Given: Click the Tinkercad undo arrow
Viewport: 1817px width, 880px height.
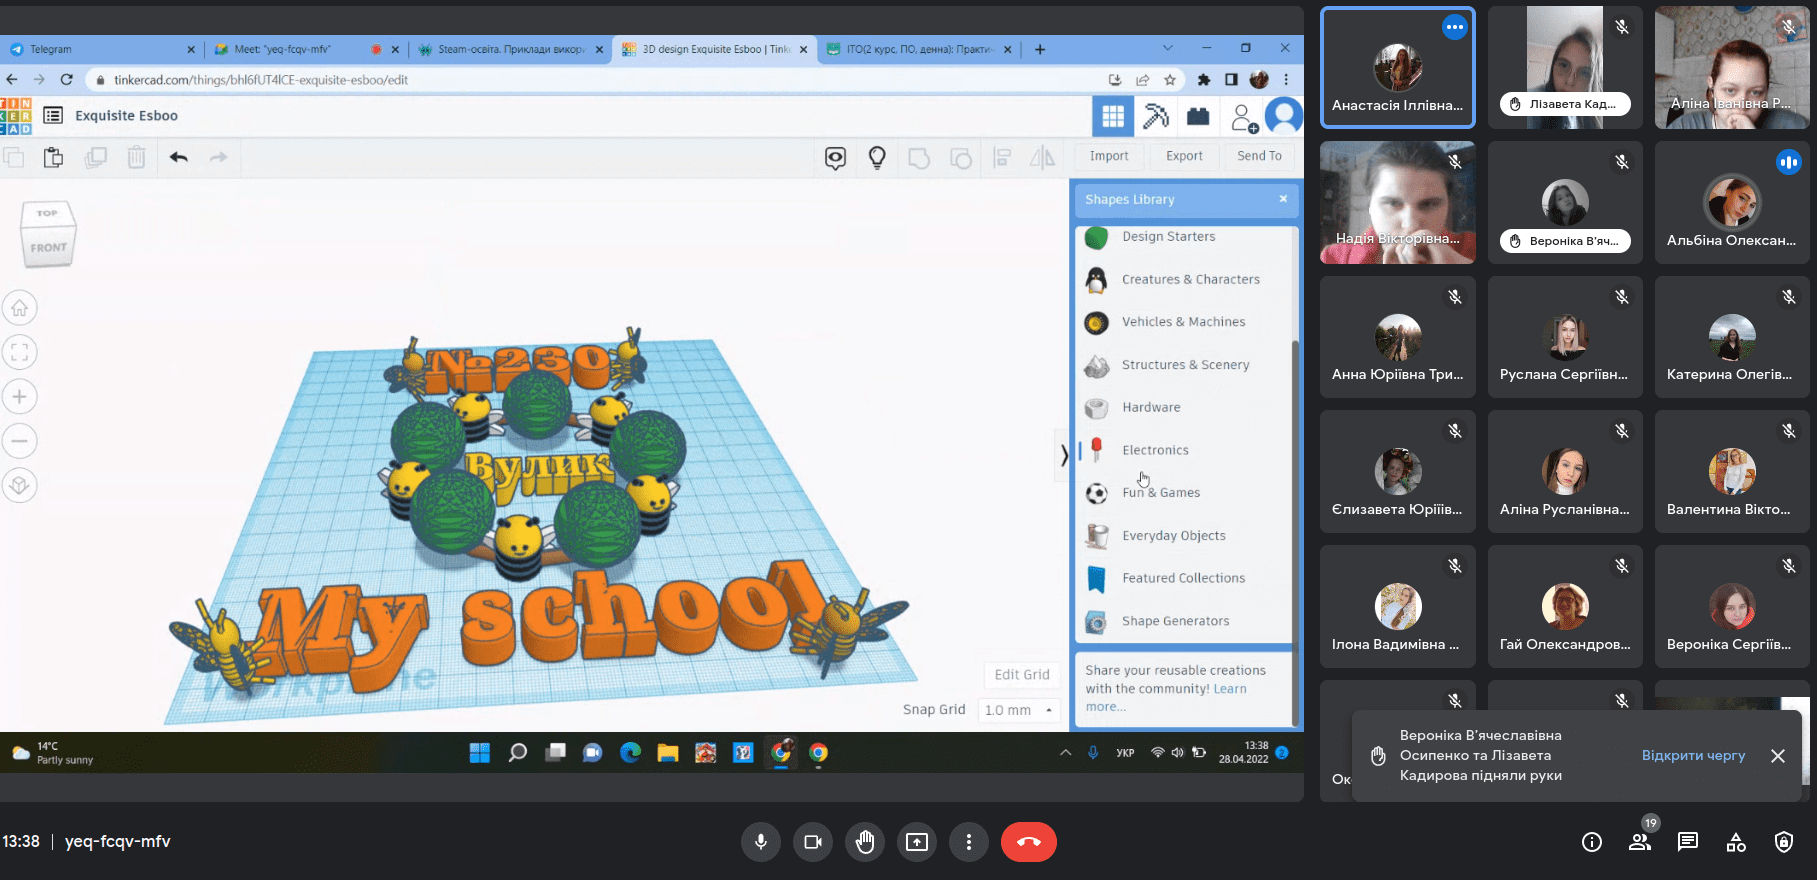Looking at the screenshot, I should [x=179, y=157].
